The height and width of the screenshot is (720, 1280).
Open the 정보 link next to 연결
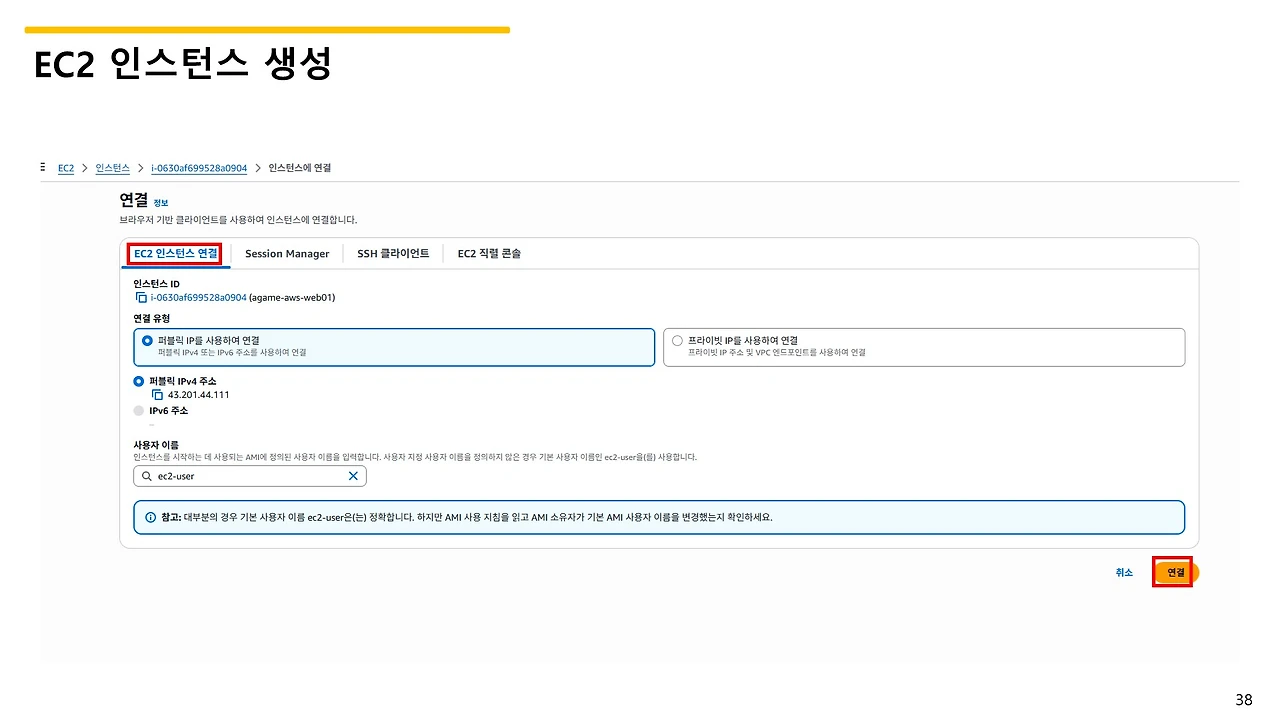(x=161, y=203)
